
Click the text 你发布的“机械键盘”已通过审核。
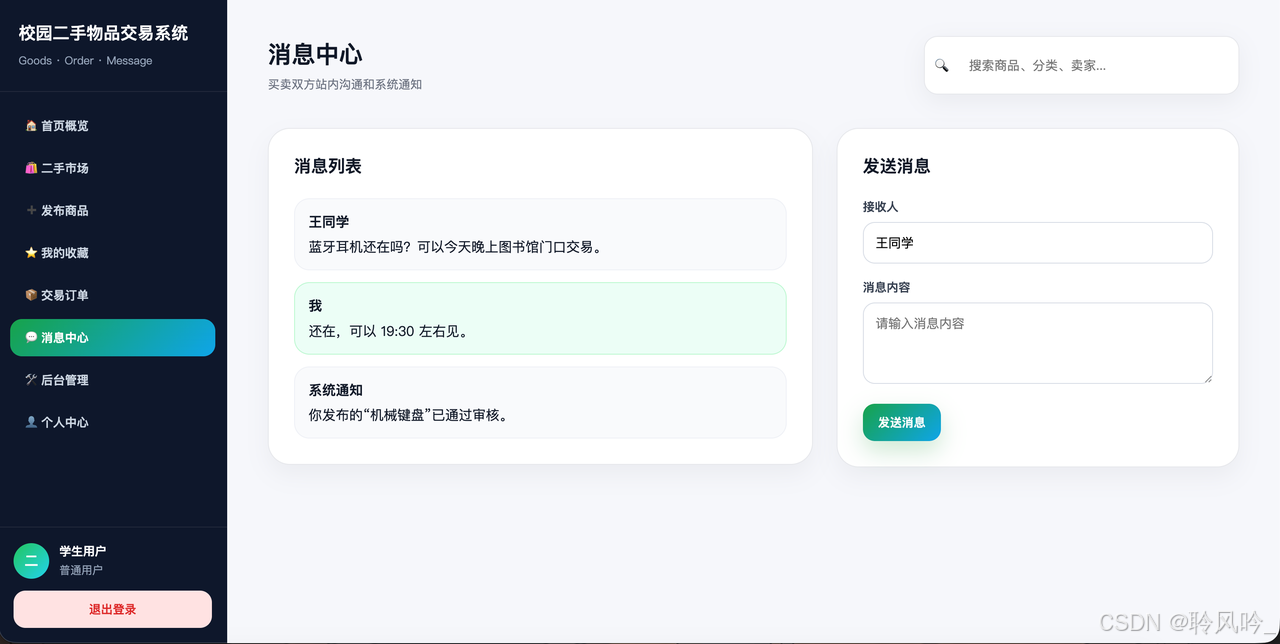coord(410,415)
